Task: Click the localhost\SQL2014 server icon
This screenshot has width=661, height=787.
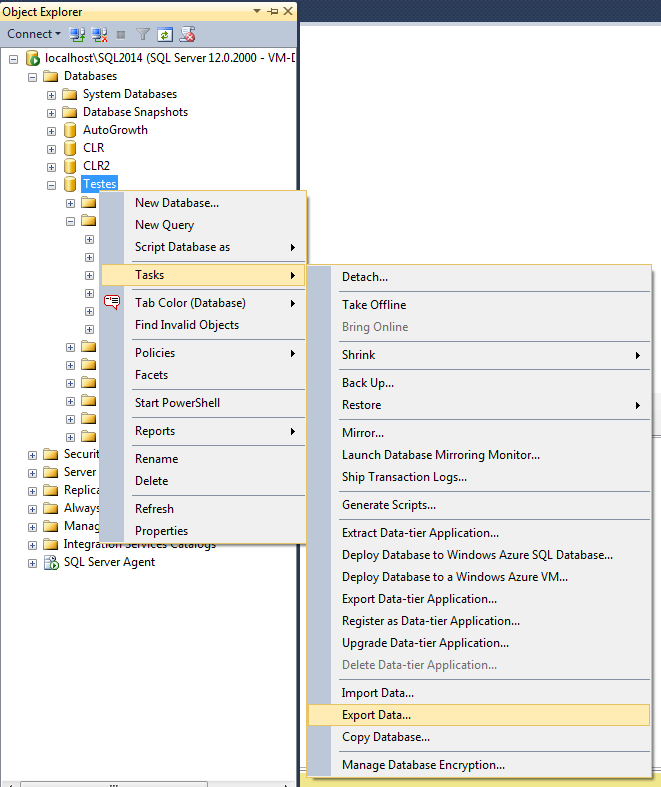Action: pos(32,59)
